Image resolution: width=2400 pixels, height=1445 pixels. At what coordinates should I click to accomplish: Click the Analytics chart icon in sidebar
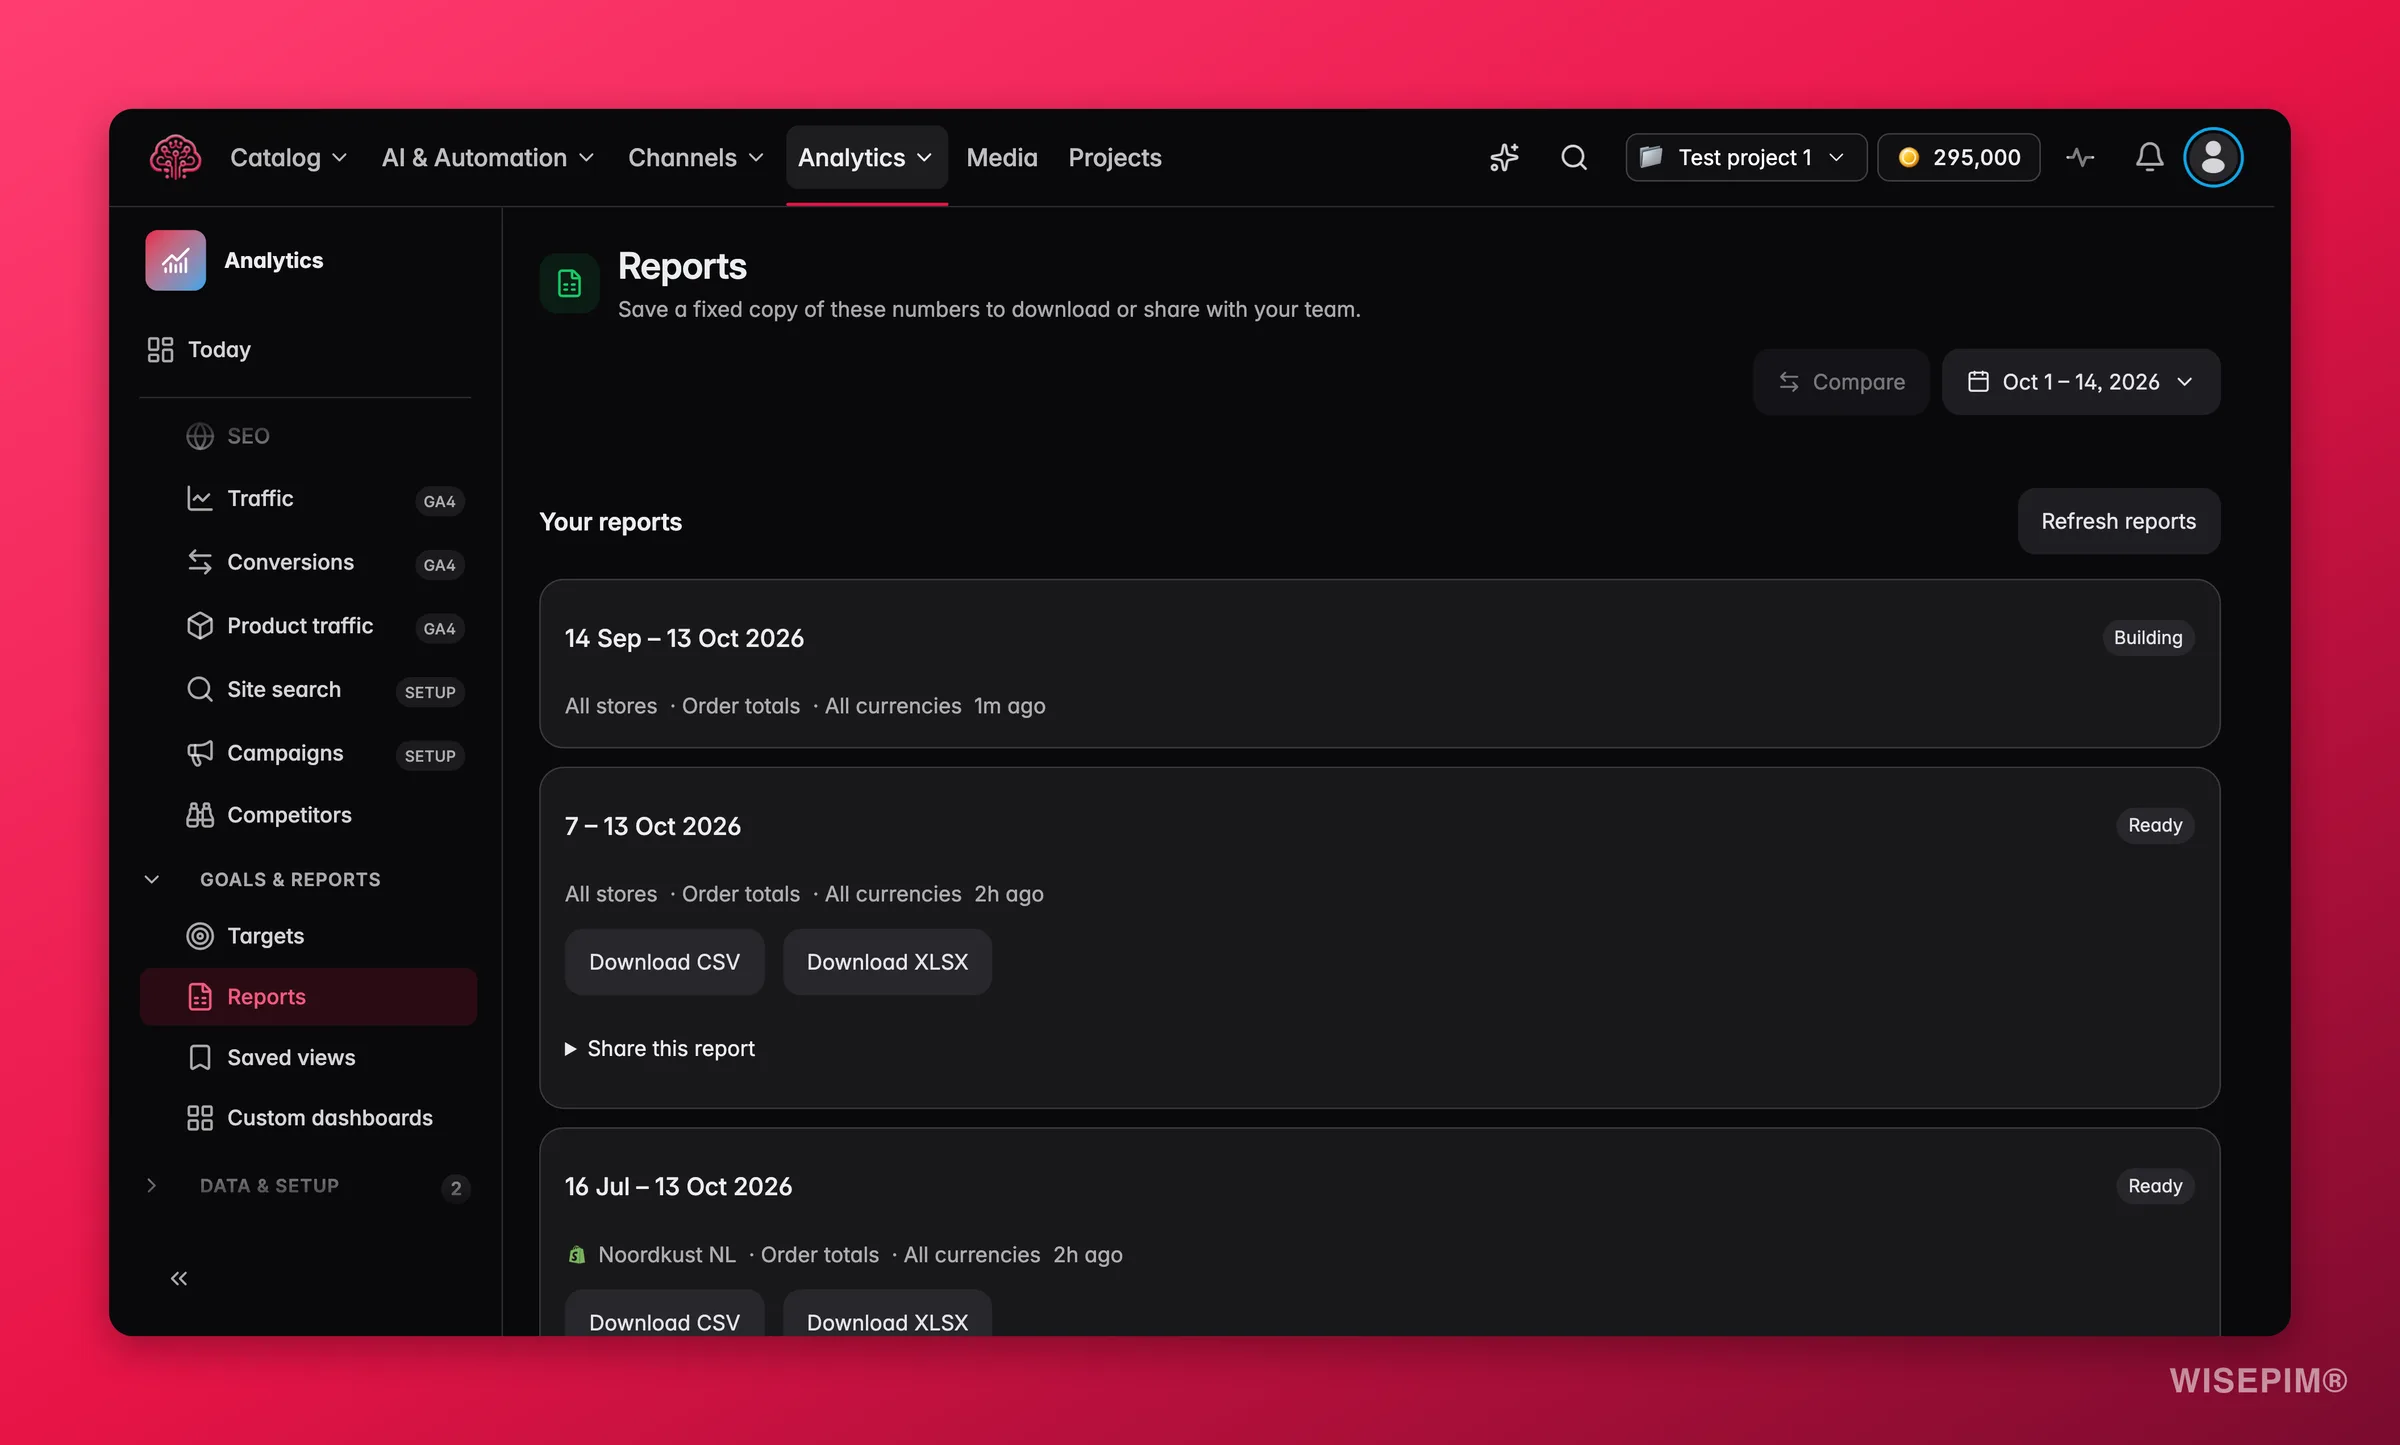pos(175,260)
